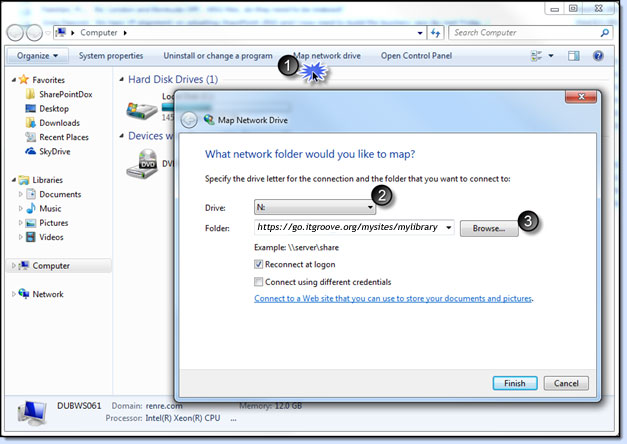
Task: Click Open Control Panel in toolbar
Action: pyautogui.click(x=417, y=56)
